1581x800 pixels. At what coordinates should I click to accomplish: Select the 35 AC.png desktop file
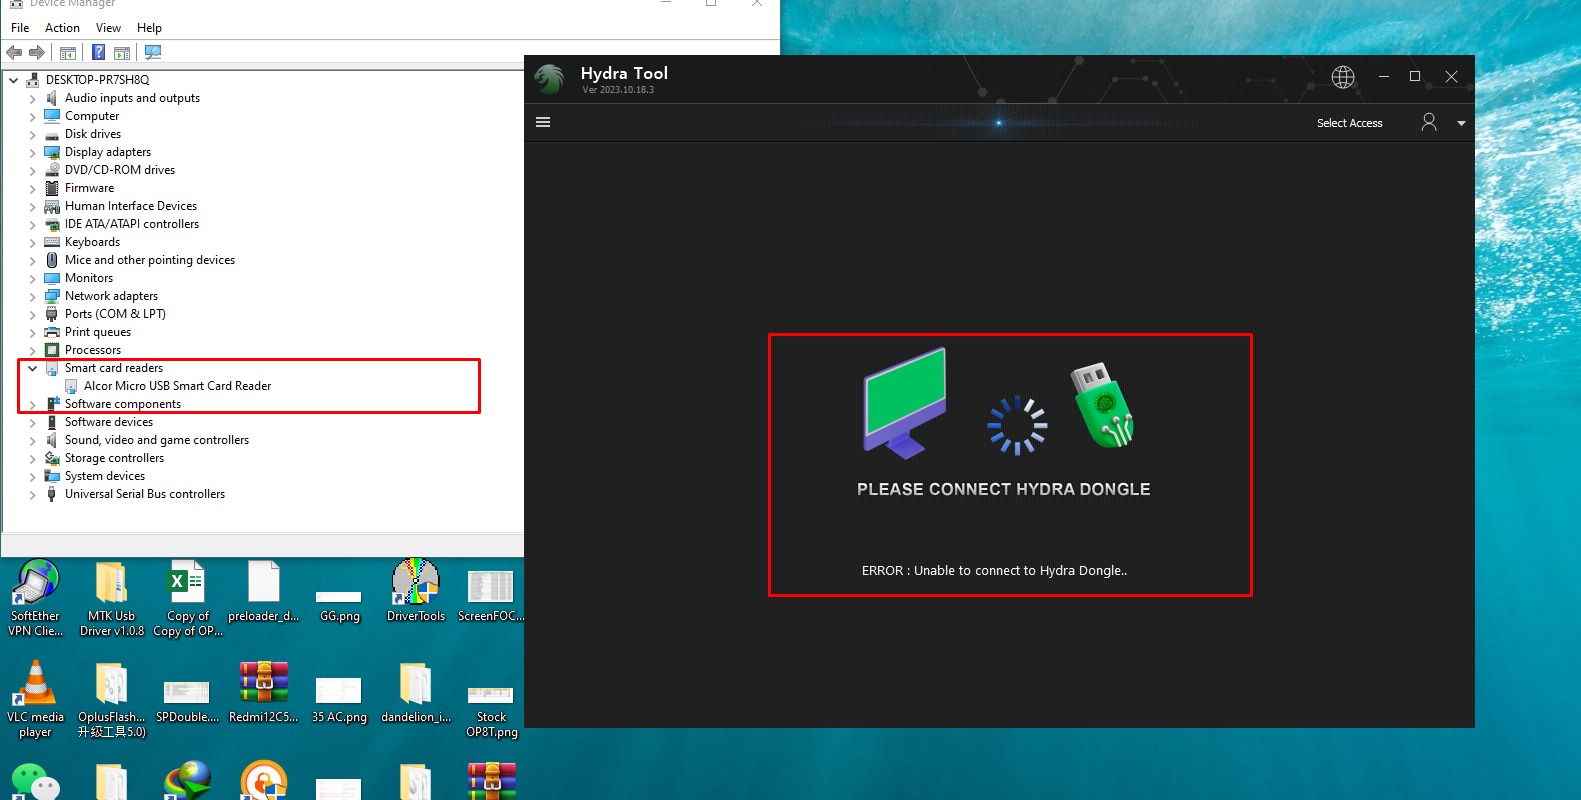pyautogui.click(x=339, y=700)
